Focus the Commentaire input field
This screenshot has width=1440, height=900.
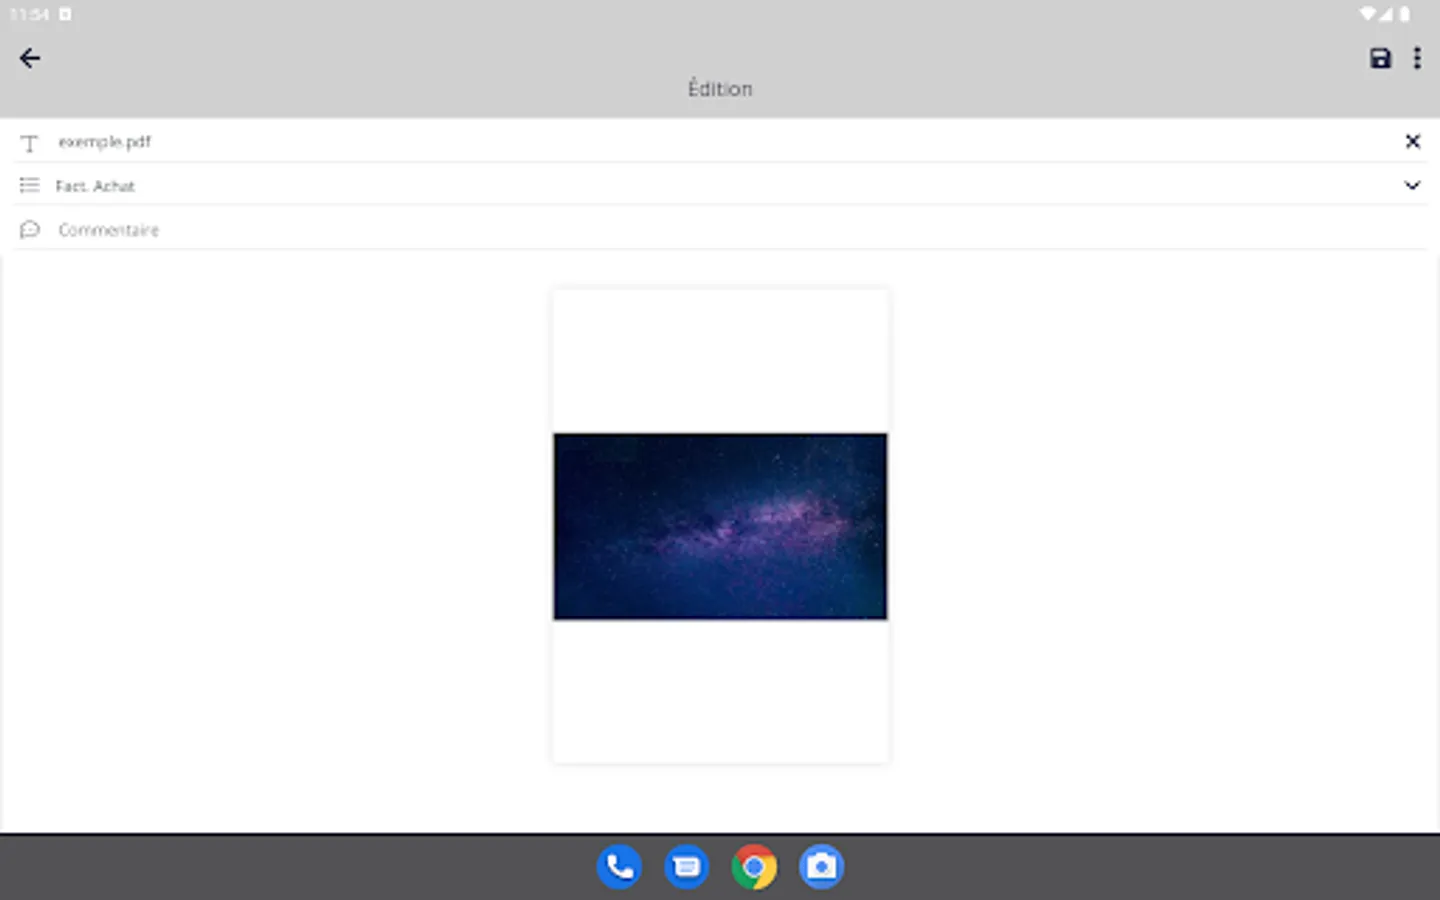720,229
